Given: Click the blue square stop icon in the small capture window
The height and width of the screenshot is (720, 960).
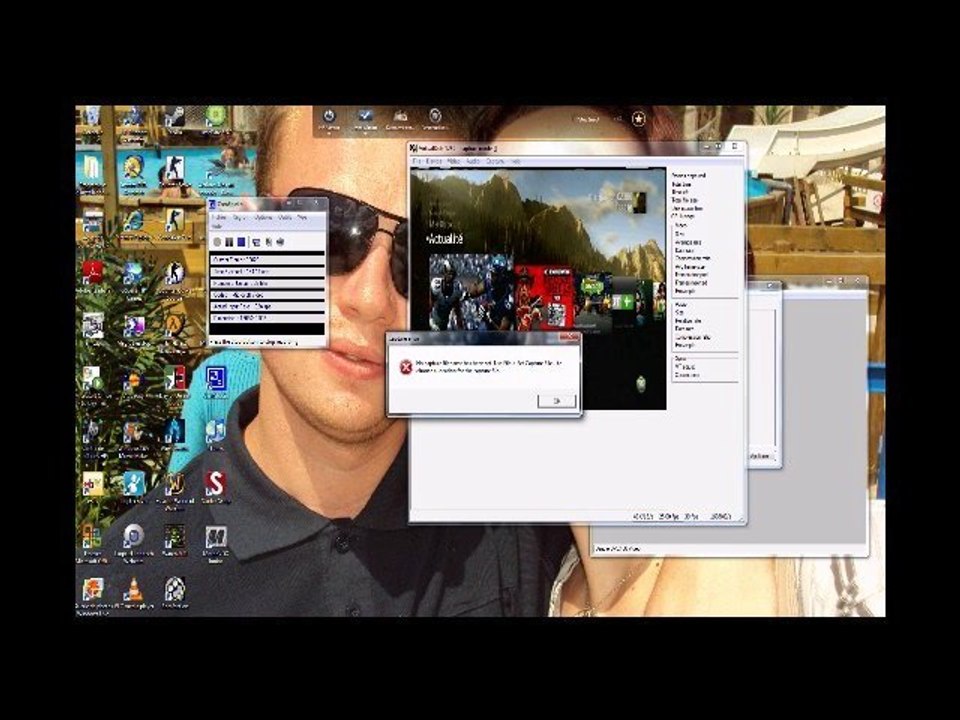Looking at the screenshot, I should click(241, 242).
